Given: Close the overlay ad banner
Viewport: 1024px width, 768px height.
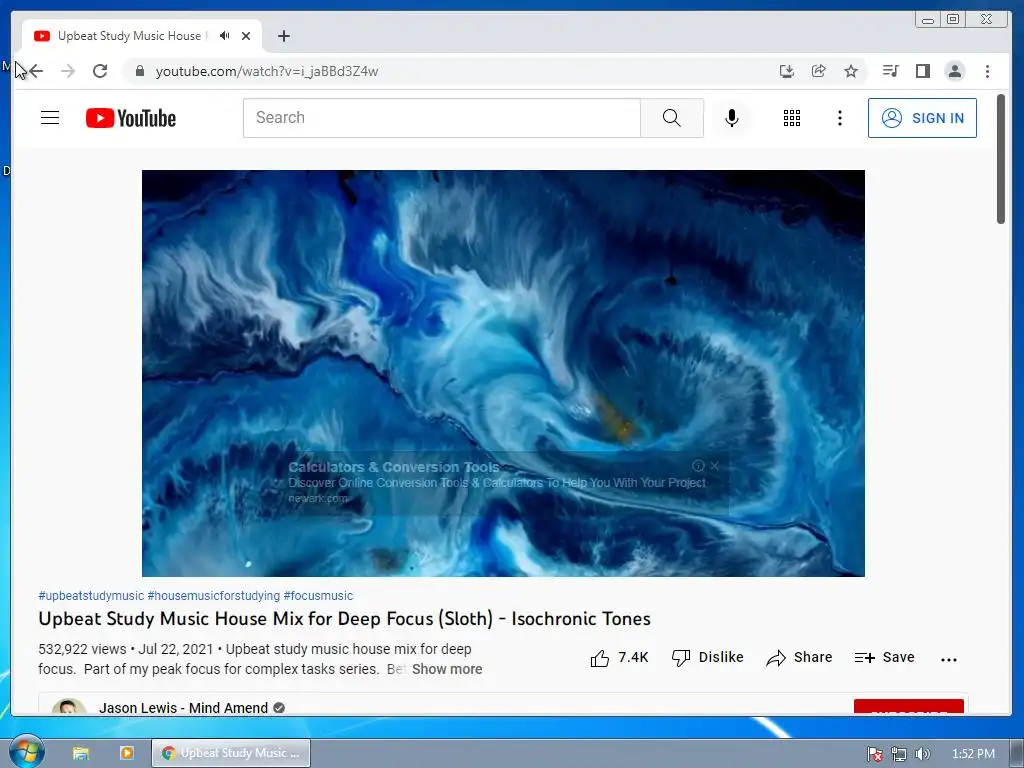Looking at the screenshot, I should 714,466.
